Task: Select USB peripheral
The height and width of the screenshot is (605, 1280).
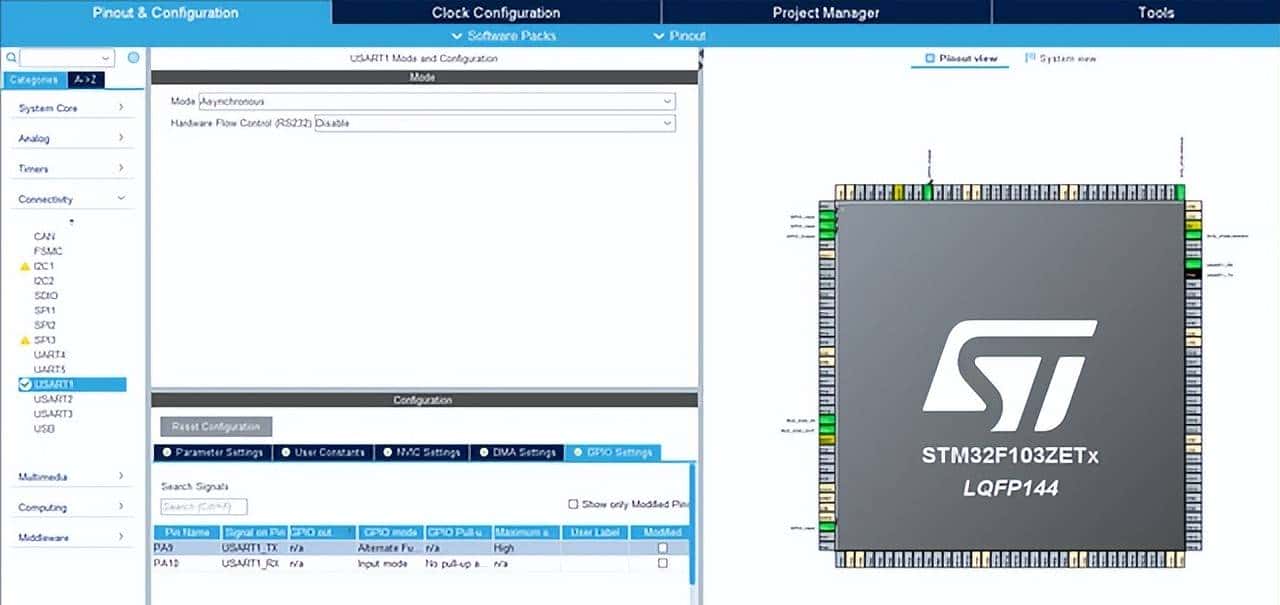Action: point(43,429)
